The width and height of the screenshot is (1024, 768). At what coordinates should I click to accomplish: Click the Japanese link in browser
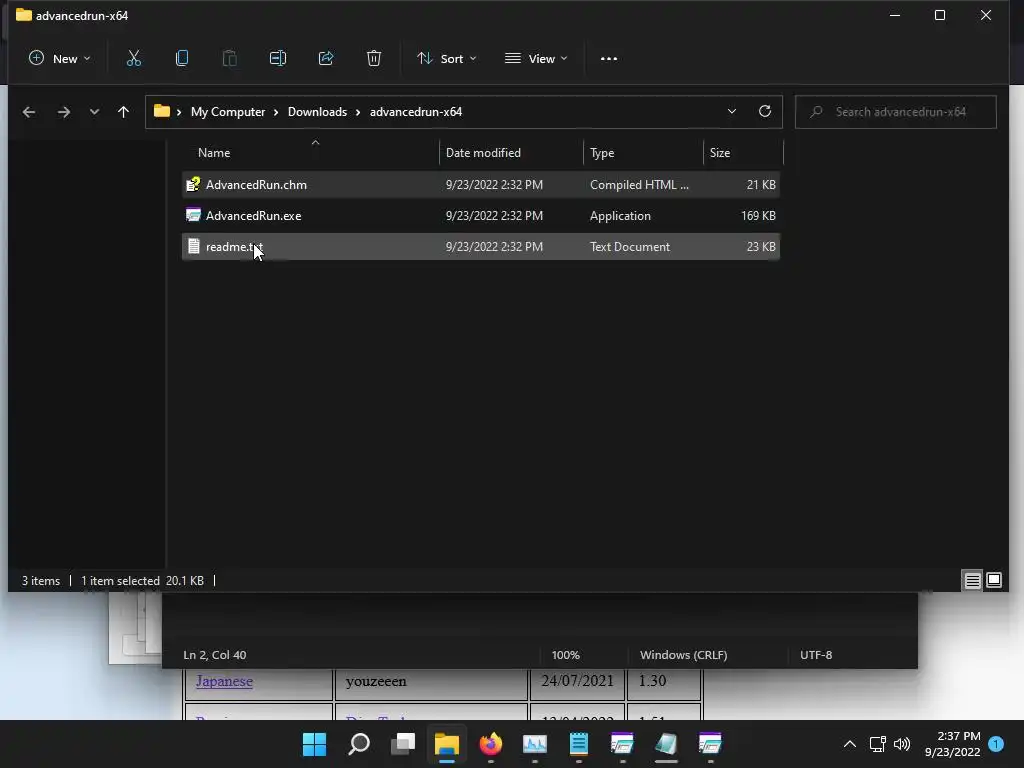tap(224, 681)
